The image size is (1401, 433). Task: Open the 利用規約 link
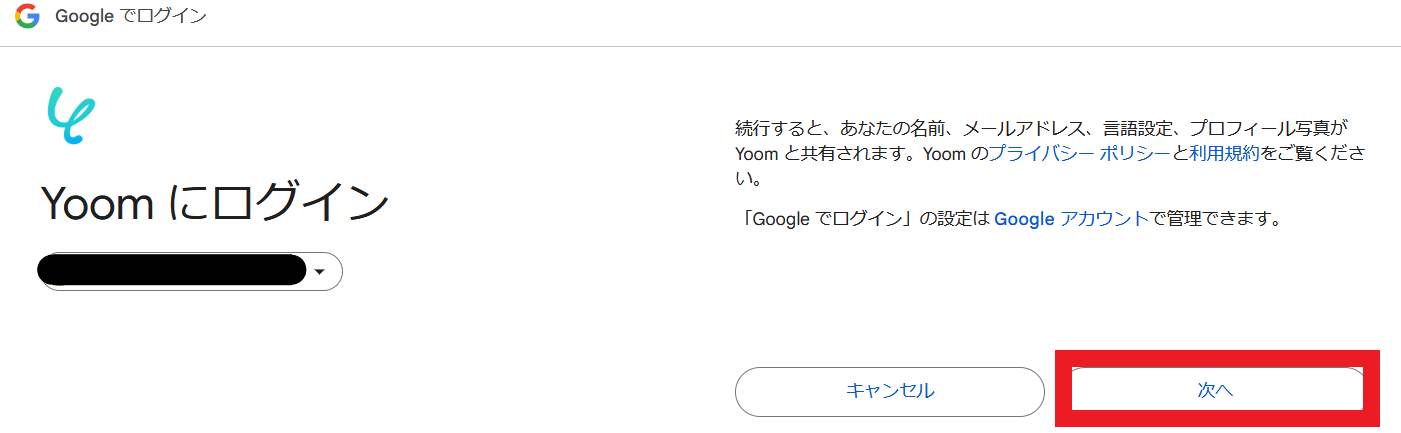pyautogui.click(x=1224, y=154)
